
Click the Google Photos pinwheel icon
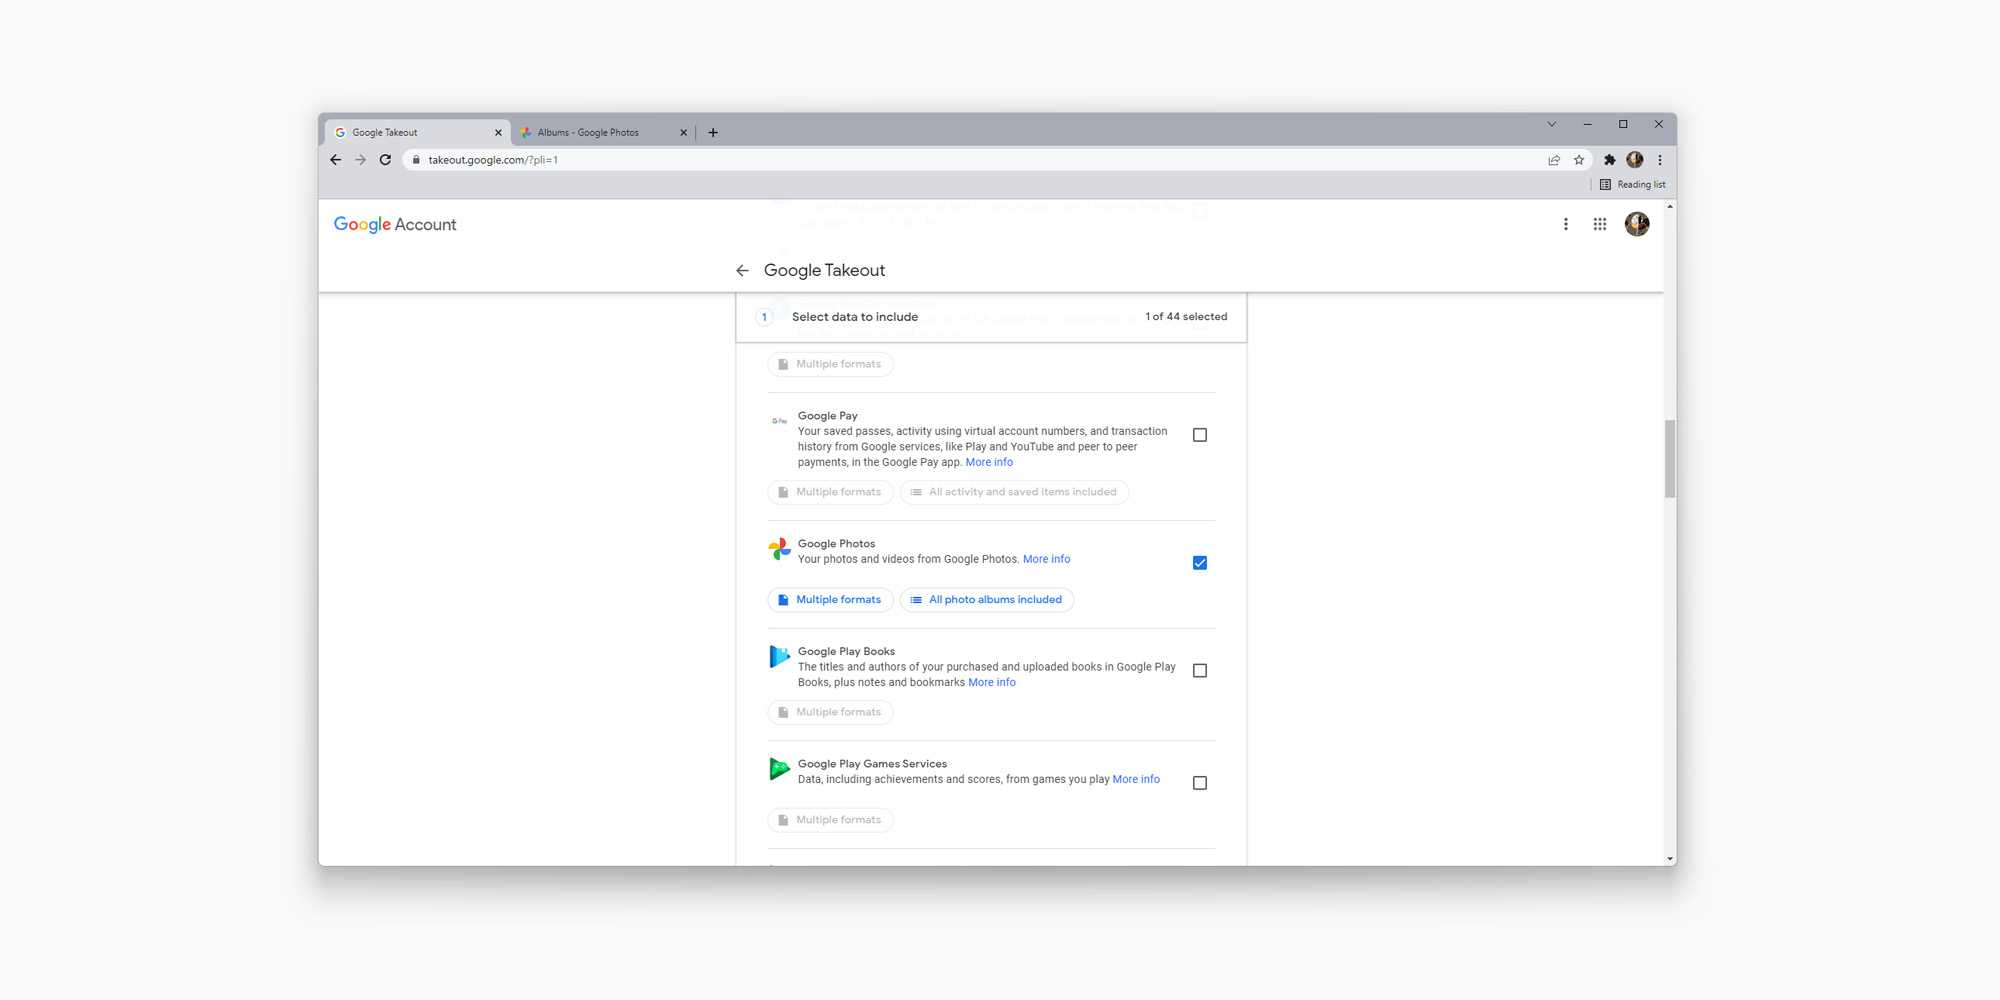(779, 549)
